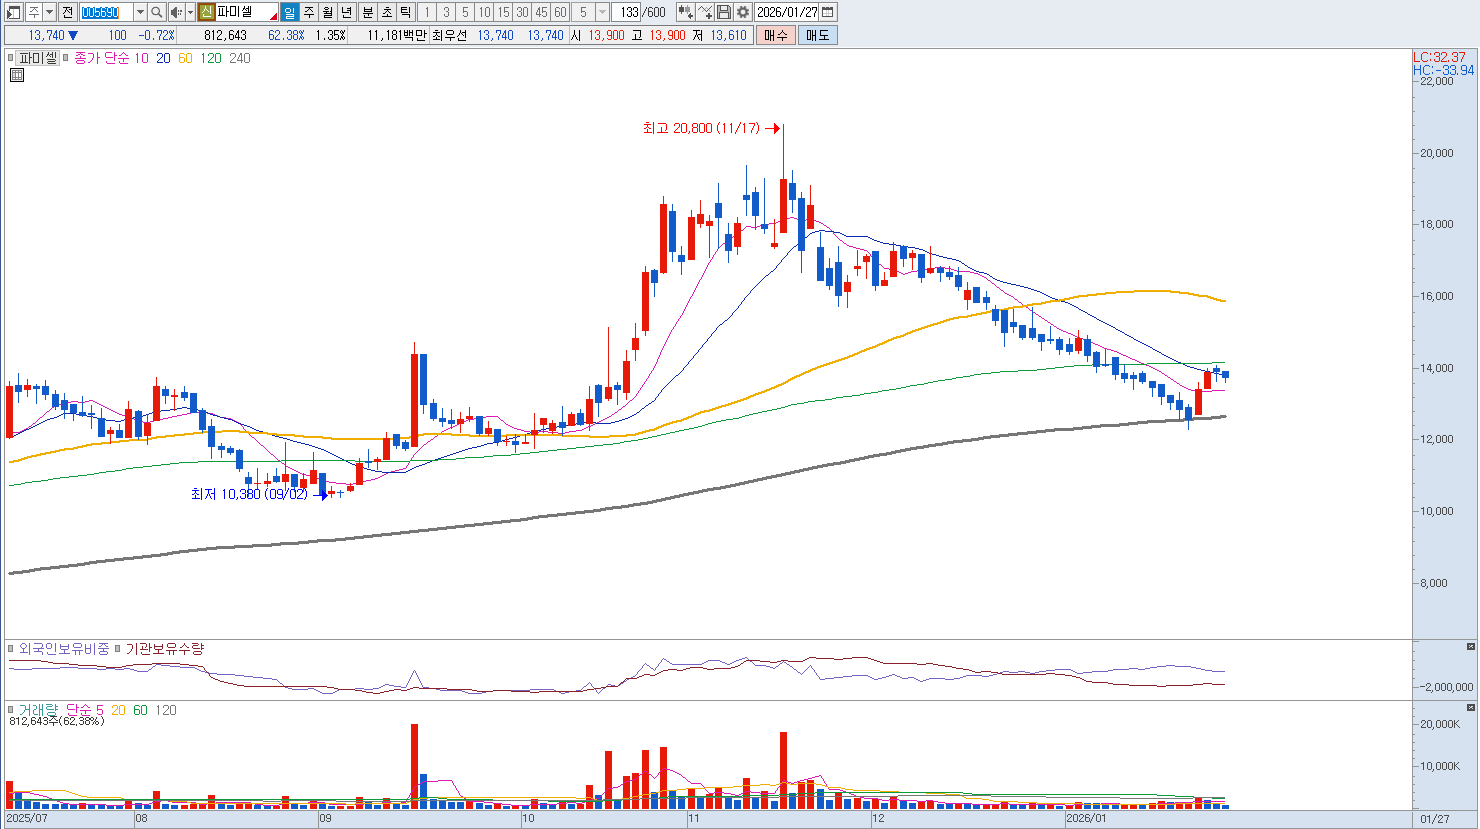Viewport: 1480px width, 829px height.
Task: Switch to weekly (주) chart period
Action: [309, 12]
